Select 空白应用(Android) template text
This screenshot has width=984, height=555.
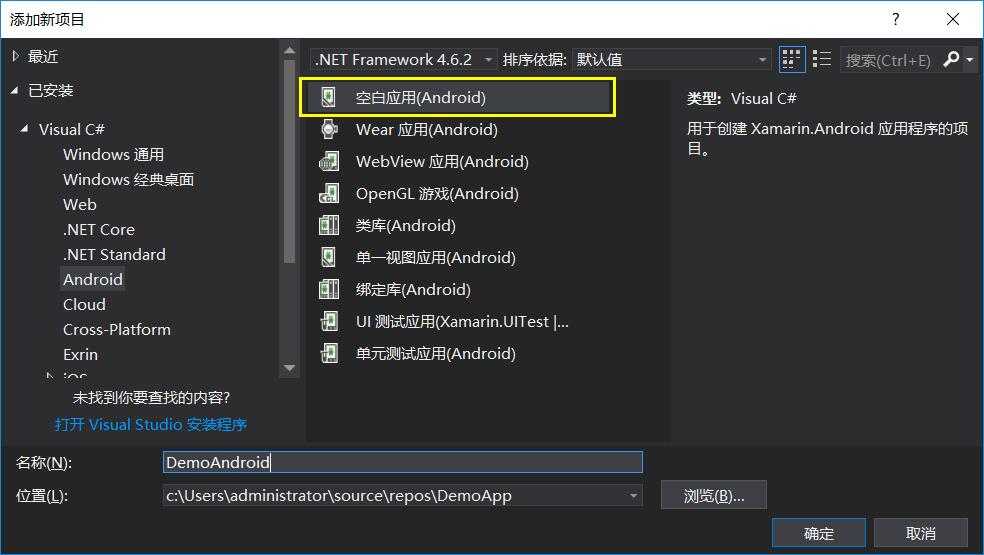(x=420, y=97)
